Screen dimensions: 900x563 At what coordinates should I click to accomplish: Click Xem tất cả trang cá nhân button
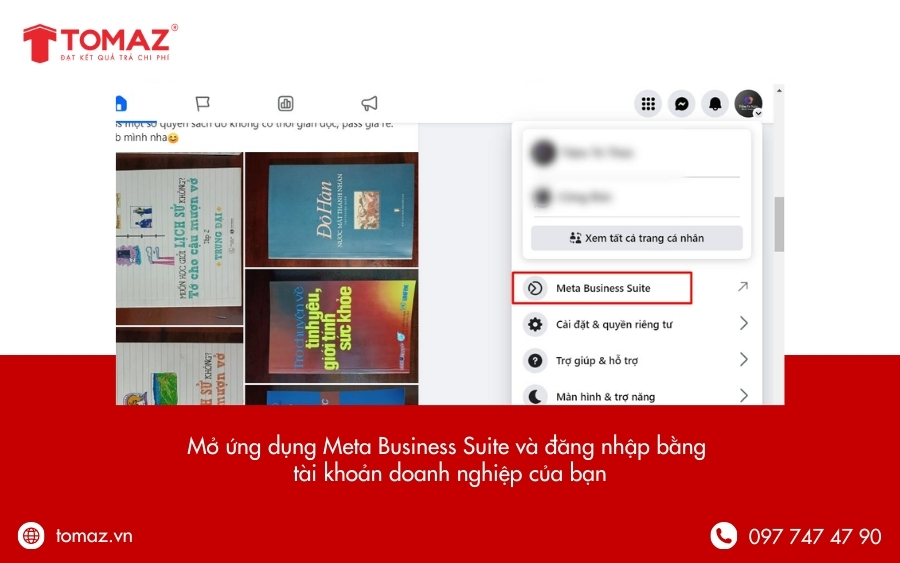point(637,238)
